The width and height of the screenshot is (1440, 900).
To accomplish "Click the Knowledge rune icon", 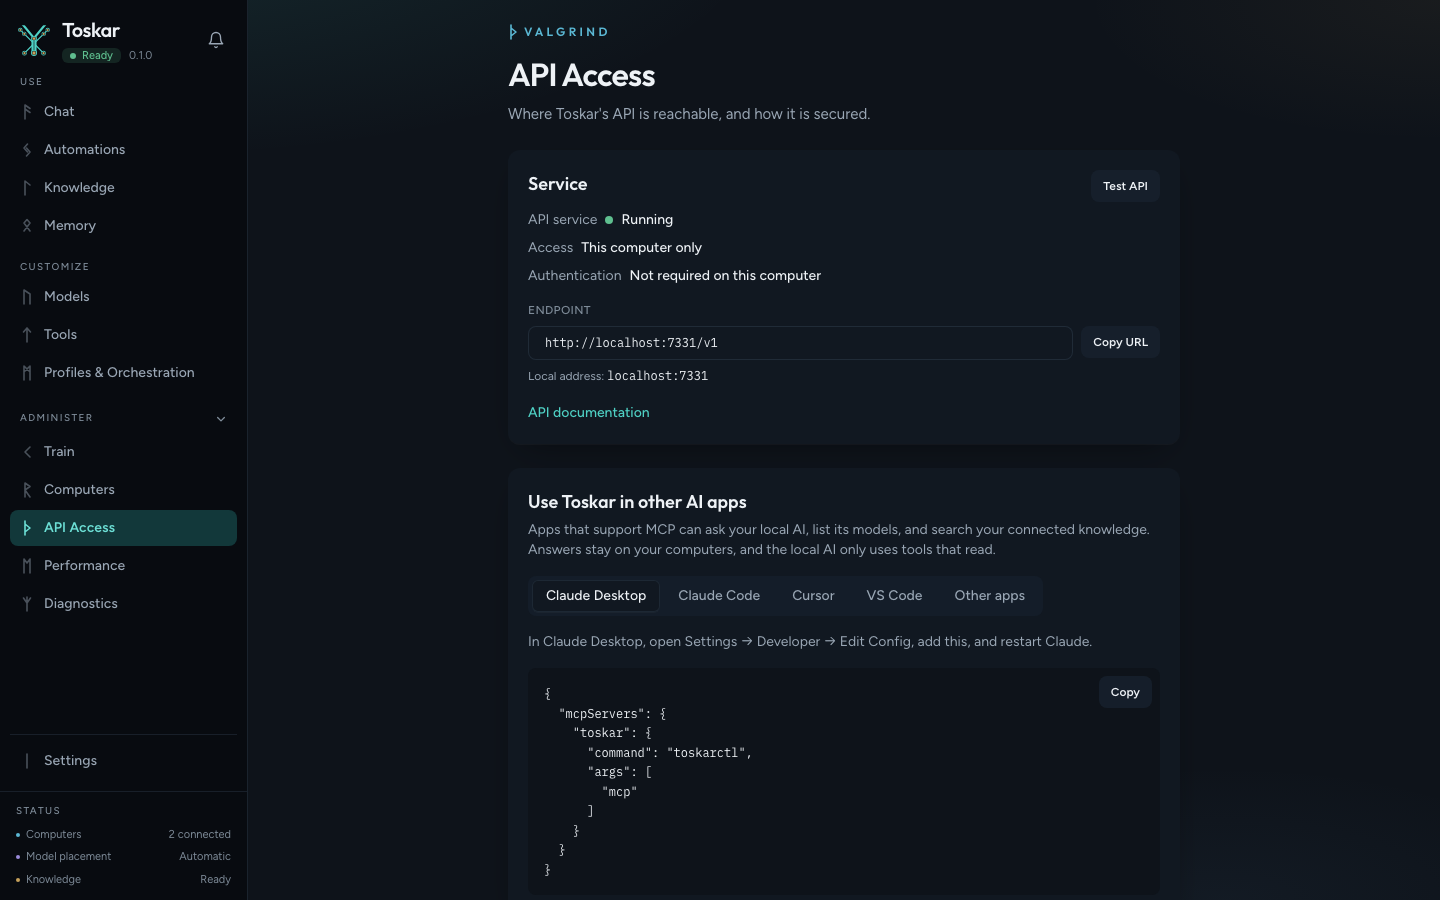I will click(x=27, y=188).
